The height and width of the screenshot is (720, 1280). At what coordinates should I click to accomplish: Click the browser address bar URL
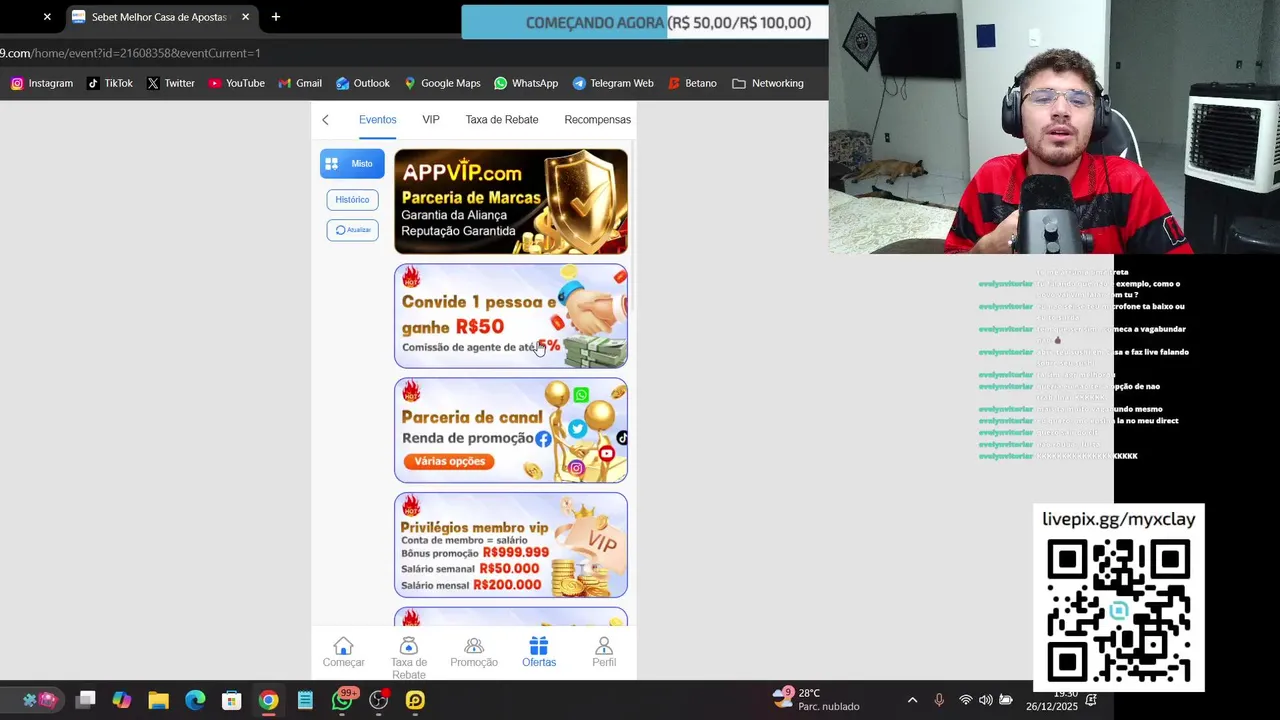(x=130, y=53)
